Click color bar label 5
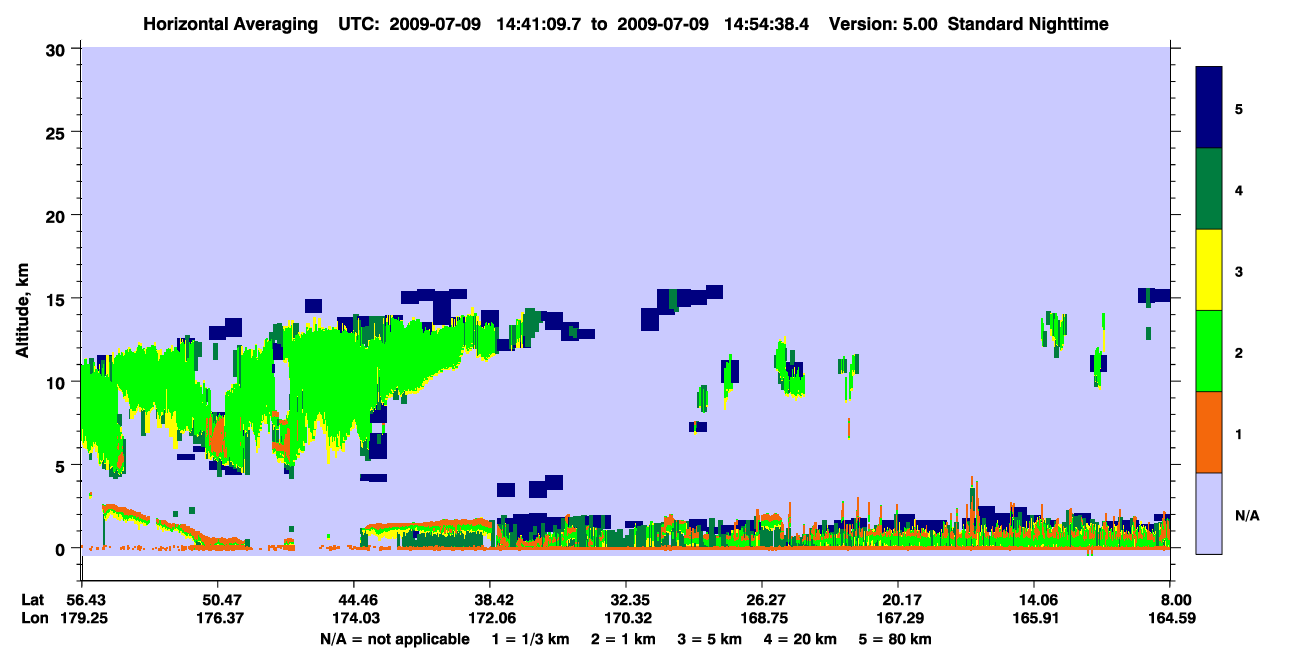Image resolution: width=1300 pixels, height=667 pixels. pyautogui.click(x=1239, y=108)
